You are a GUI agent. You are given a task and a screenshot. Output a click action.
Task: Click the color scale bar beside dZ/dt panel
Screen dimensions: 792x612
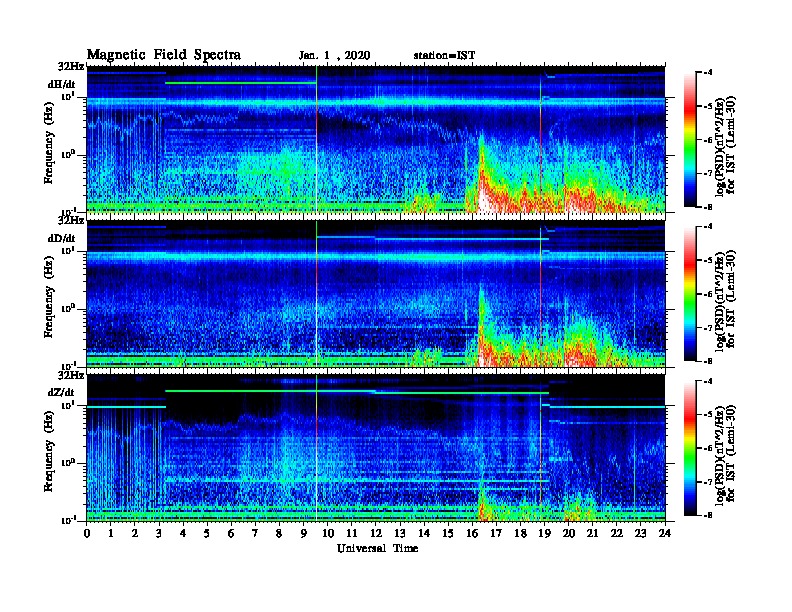pos(690,448)
